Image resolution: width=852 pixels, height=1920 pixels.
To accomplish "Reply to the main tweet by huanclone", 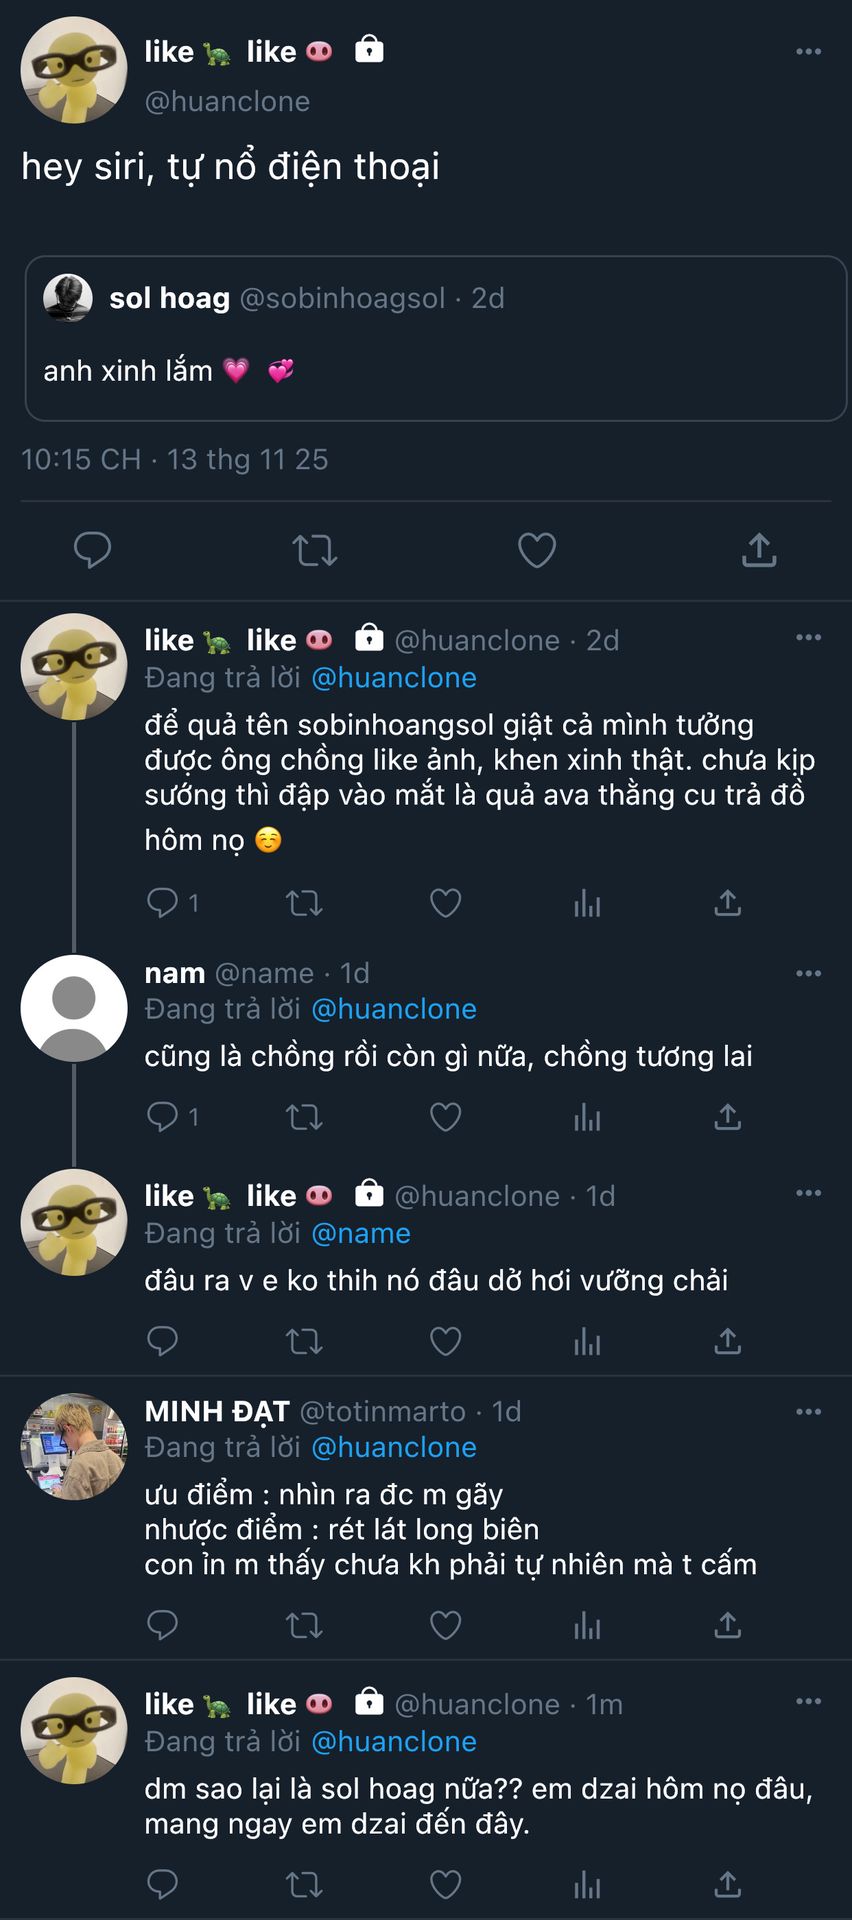I will click(x=92, y=550).
